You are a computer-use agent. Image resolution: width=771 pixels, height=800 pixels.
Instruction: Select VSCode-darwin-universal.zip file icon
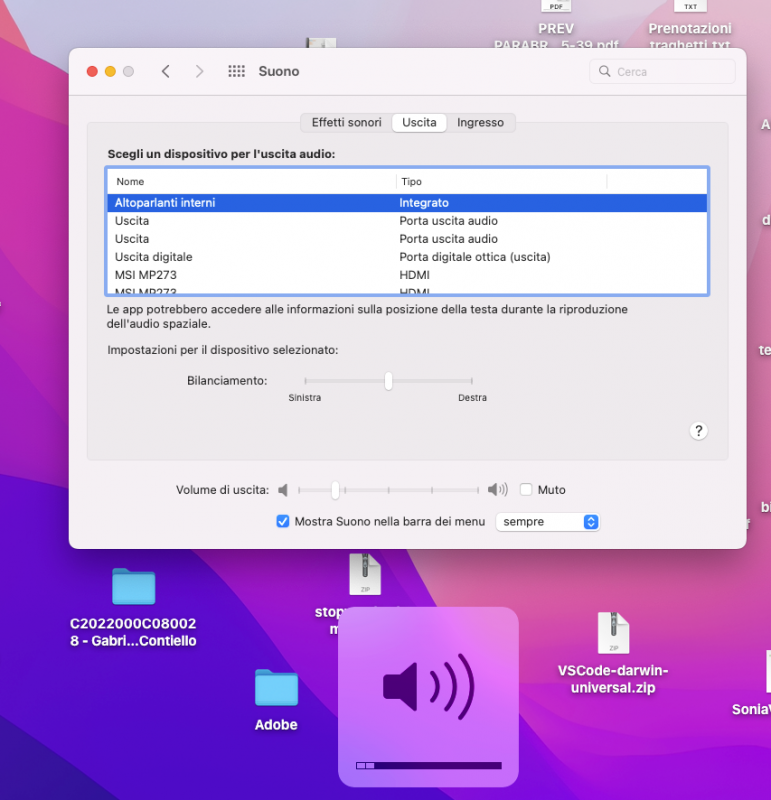pyautogui.click(x=613, y=633)
